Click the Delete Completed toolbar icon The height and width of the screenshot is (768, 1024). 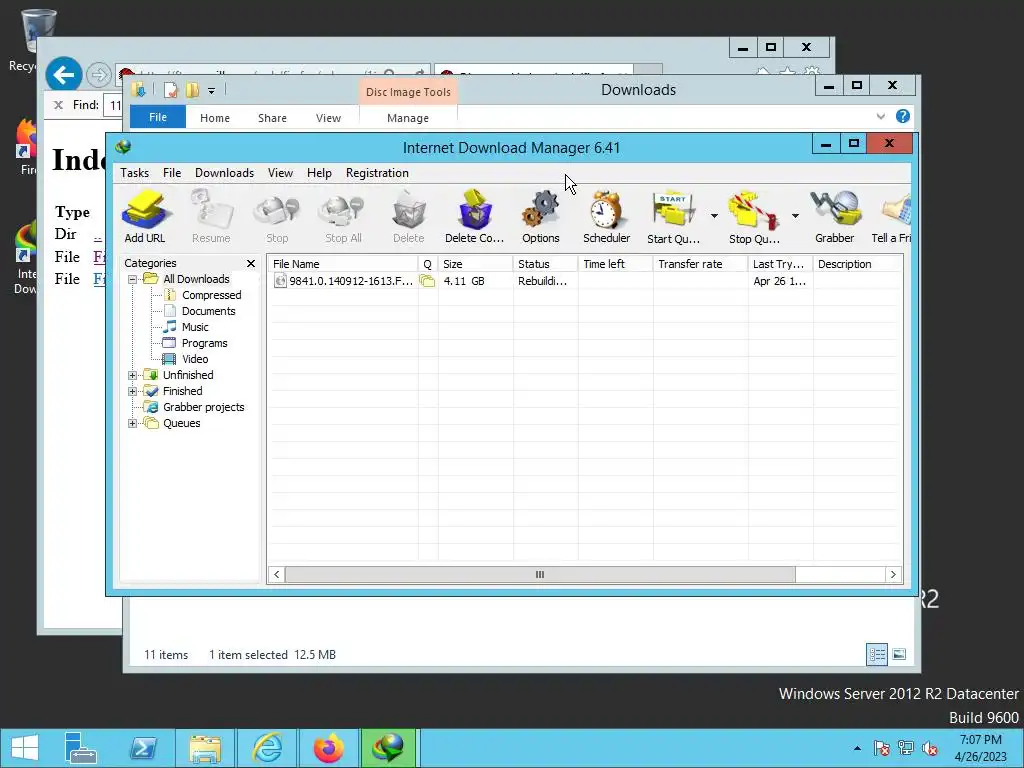point(475,216)
